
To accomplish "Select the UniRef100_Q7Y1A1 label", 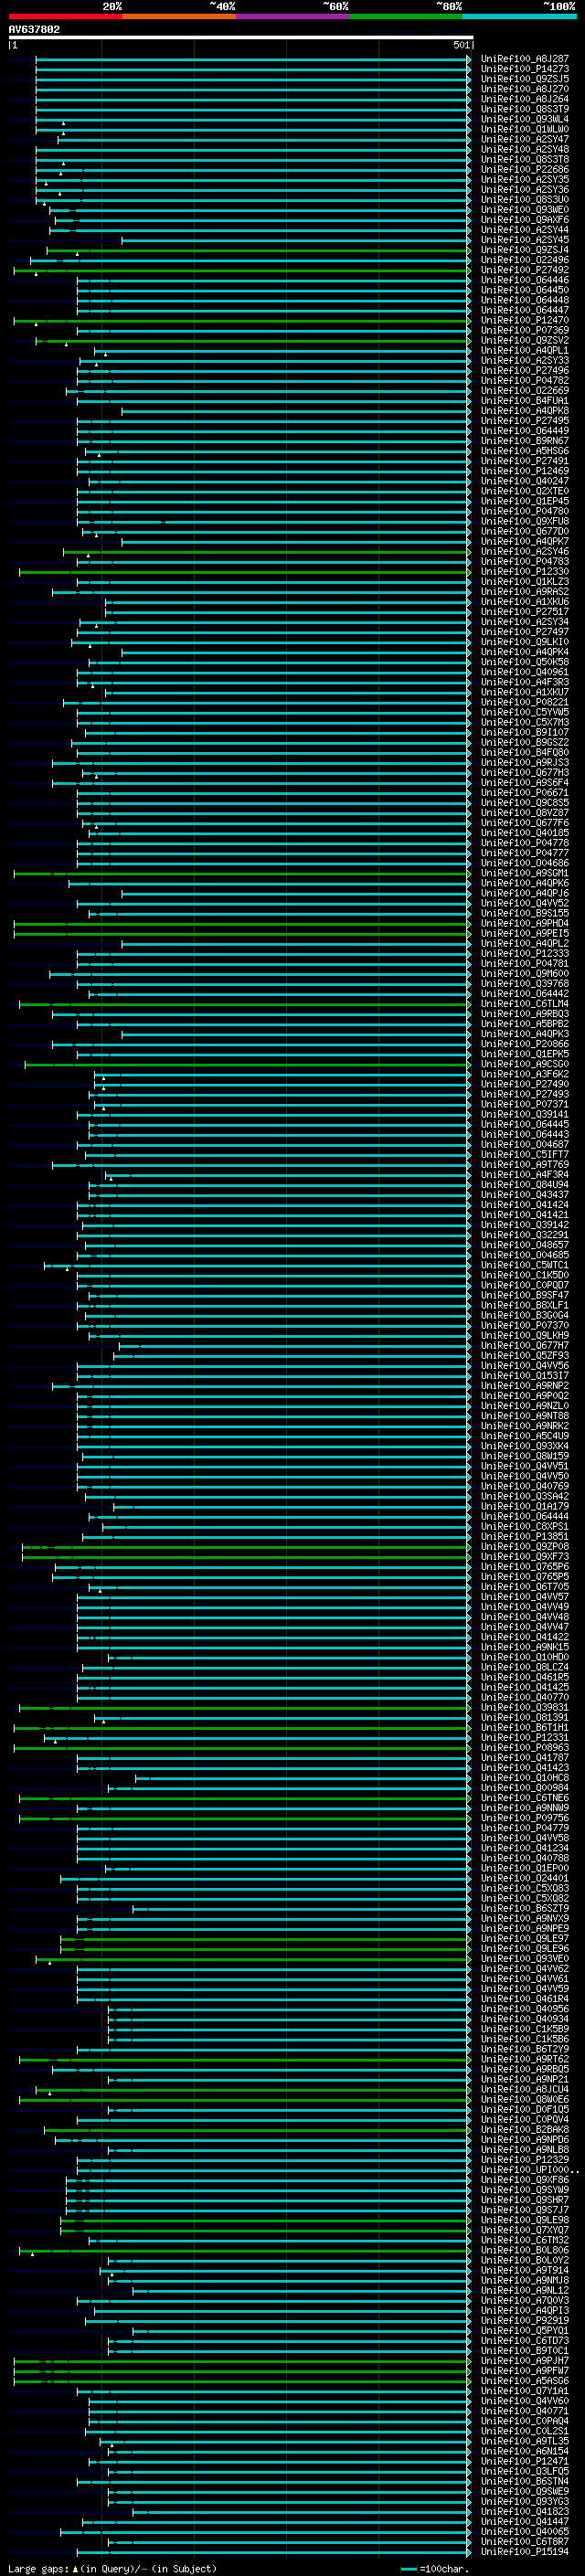I will (x=525, y=2391).
